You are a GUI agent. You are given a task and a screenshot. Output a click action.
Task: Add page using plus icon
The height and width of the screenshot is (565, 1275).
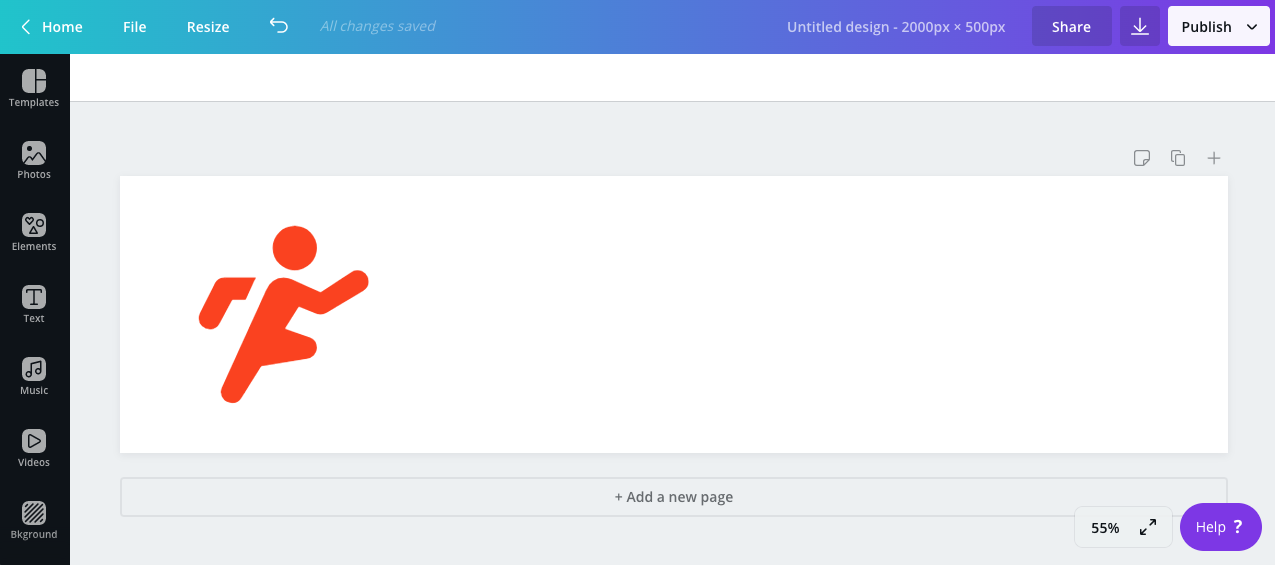point(1214,158)
